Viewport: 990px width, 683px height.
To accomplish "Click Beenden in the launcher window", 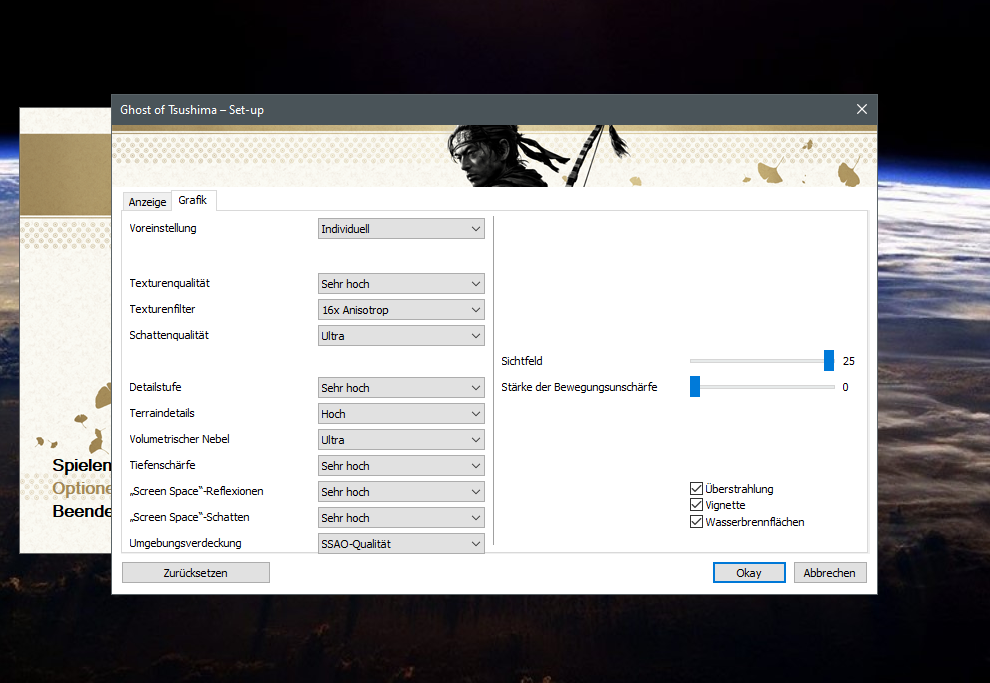I will coord(82,511).
